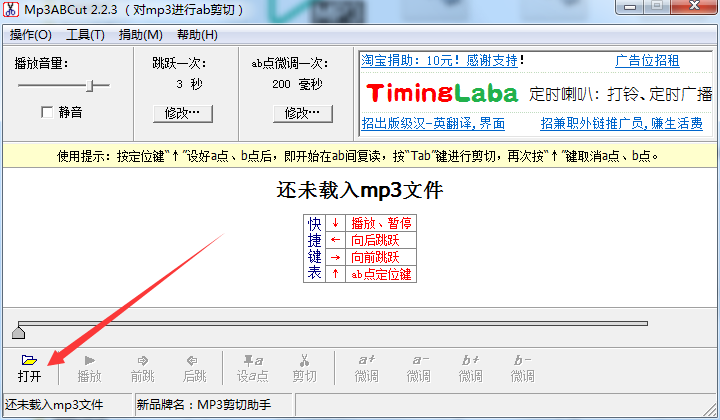Click 新品牌名:MP3剪切助手 status bar entry
This screenshot has height=420, width=720.
(204, 405)
